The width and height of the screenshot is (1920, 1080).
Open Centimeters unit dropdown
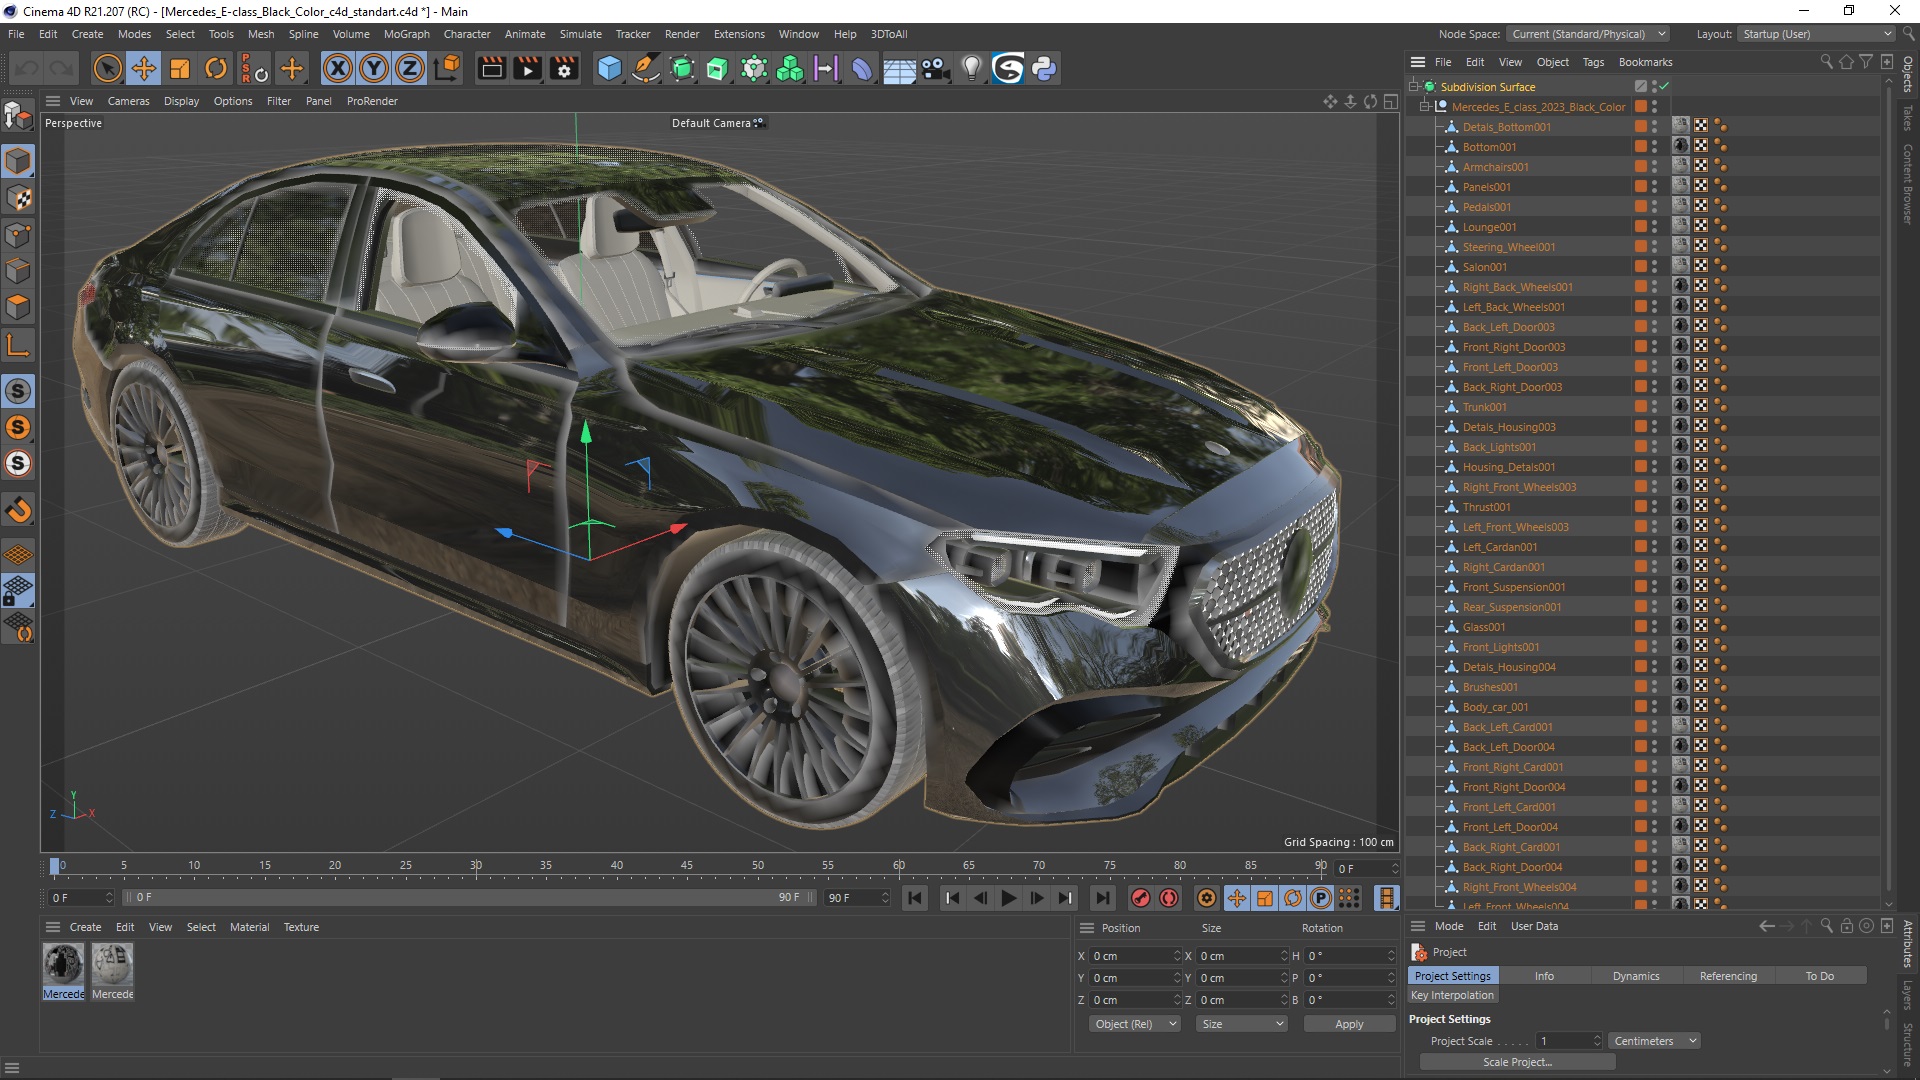point(1654,1041)
